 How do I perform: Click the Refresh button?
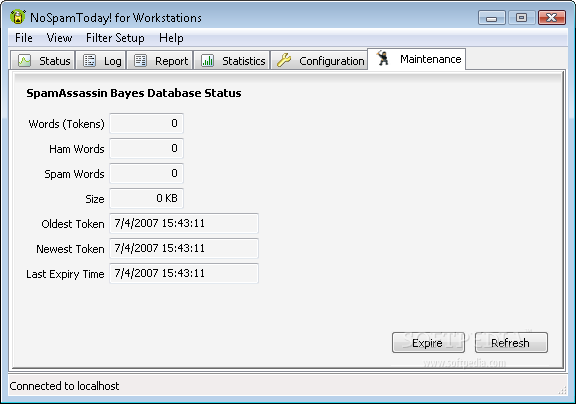511,343
